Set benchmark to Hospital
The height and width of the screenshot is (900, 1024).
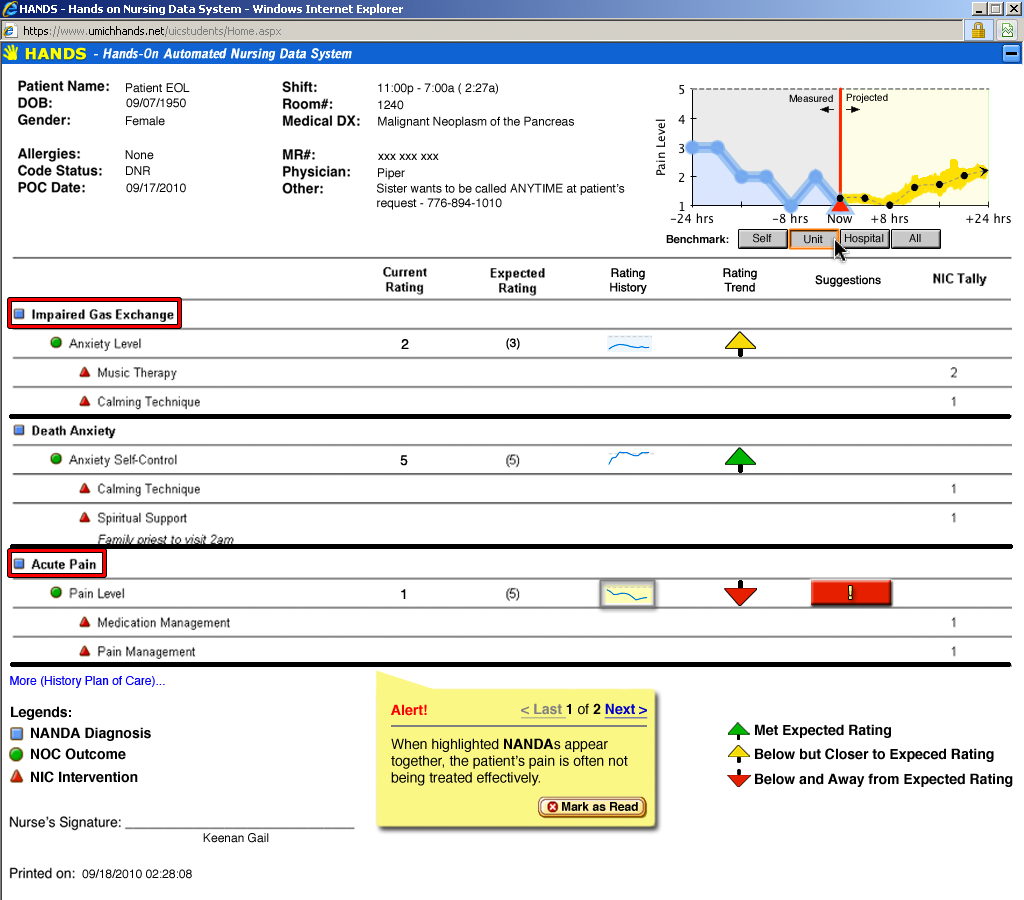click(863, 238)
